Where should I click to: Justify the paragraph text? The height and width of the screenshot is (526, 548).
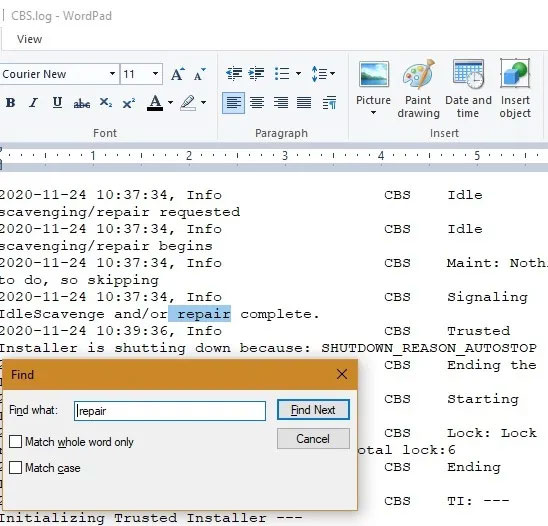(304, 103)
